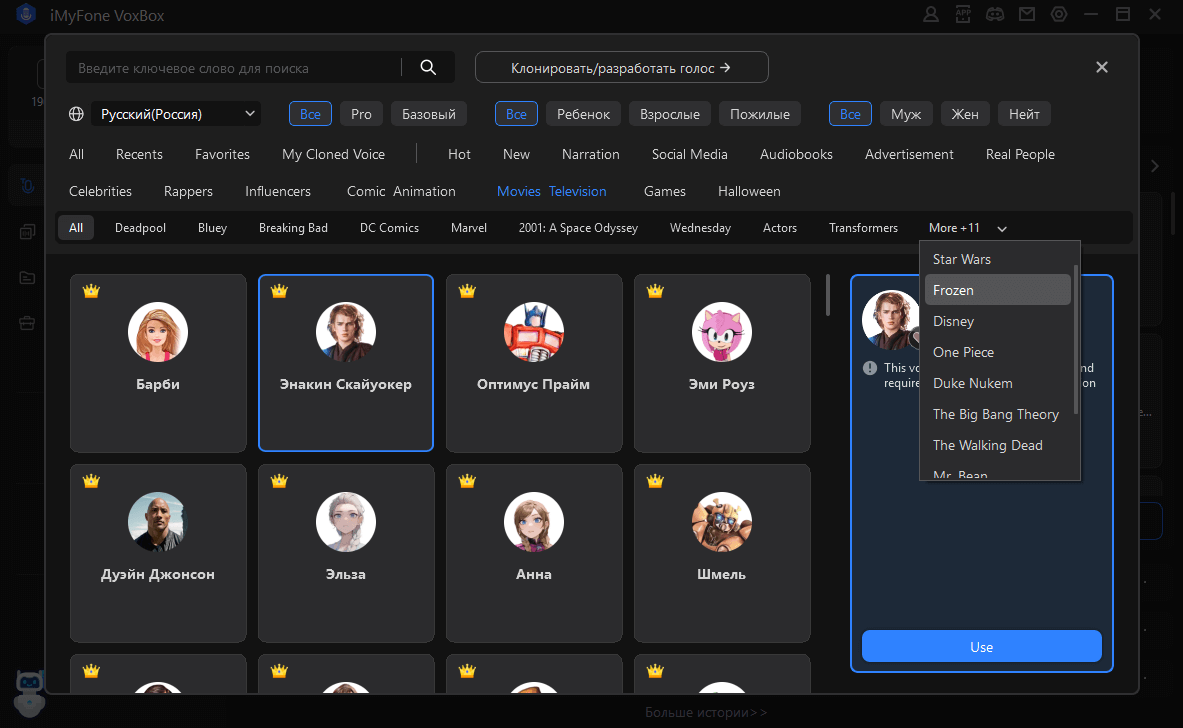Open the settings gear icon in title bar
Screen dimensions: 1183x728
[1059, 14]
